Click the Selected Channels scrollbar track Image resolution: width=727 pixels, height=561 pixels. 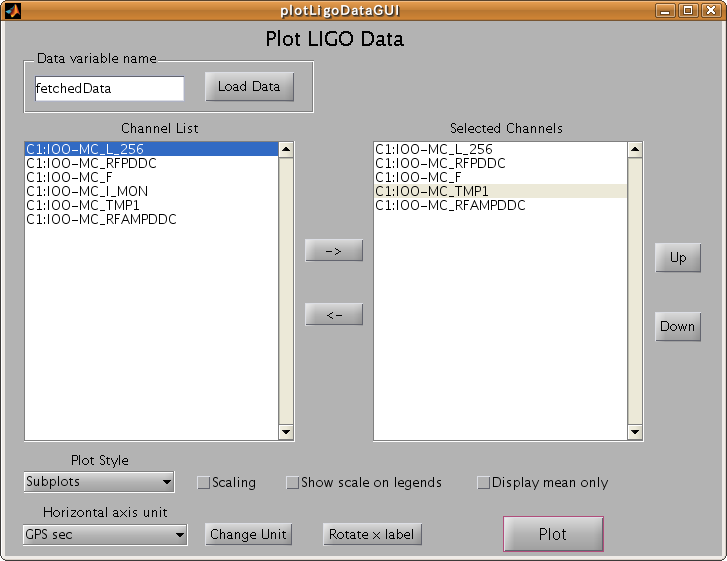coord(635,291)
